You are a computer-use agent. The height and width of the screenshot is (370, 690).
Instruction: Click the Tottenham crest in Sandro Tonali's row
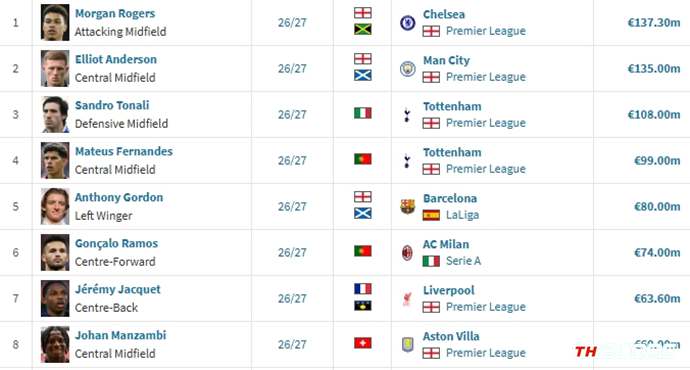click(407, 115)
